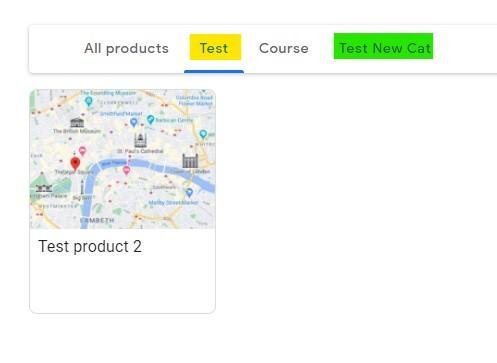Screen dimensions: 497x363
Task: Click the blank area under Test product 2 title
Action: pyautogui.click(x=122, y=285)
